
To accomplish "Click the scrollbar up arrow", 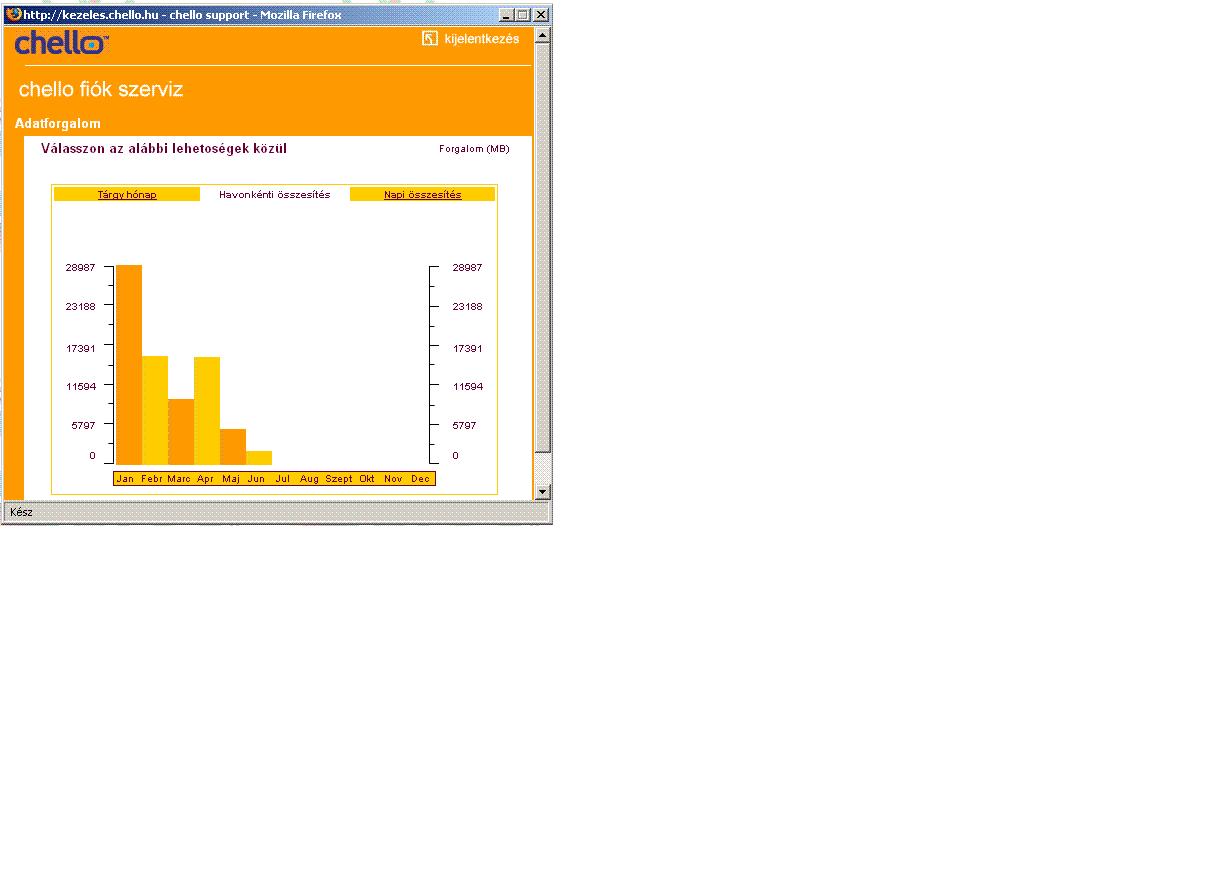I will click(542, 36).
